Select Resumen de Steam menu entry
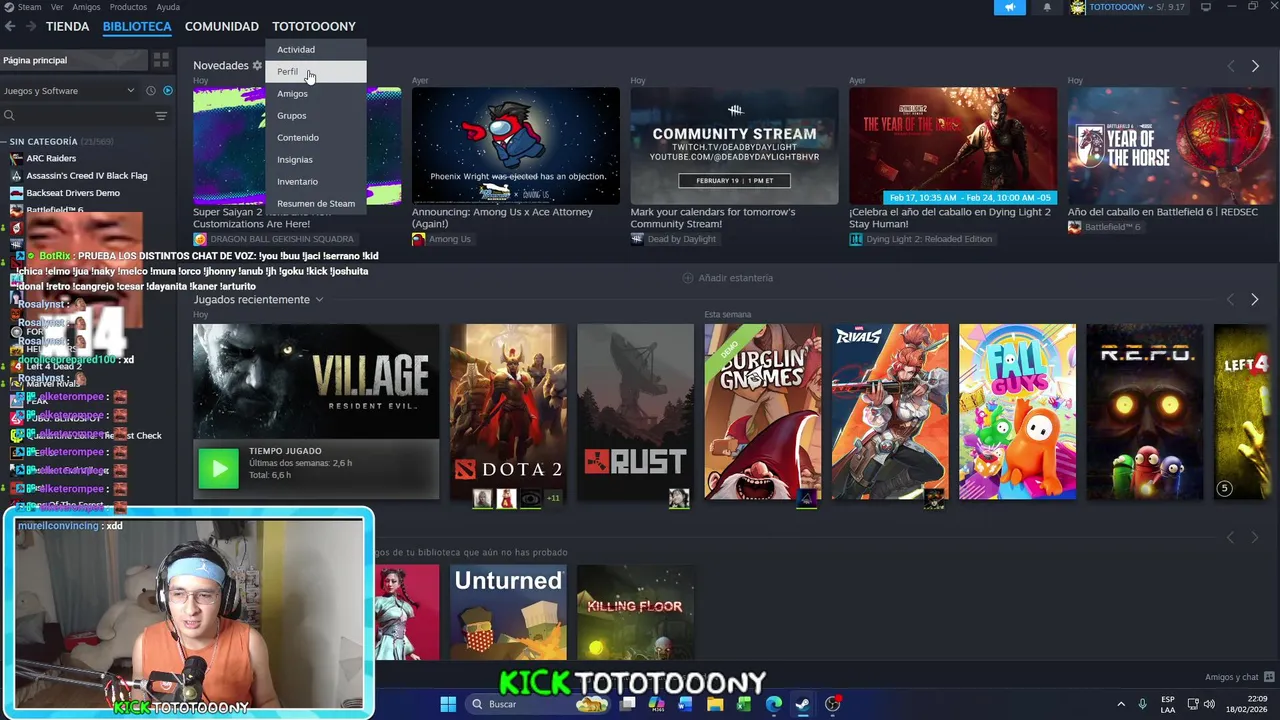Viewport: 1280px width, 720px height. (315, 203)
